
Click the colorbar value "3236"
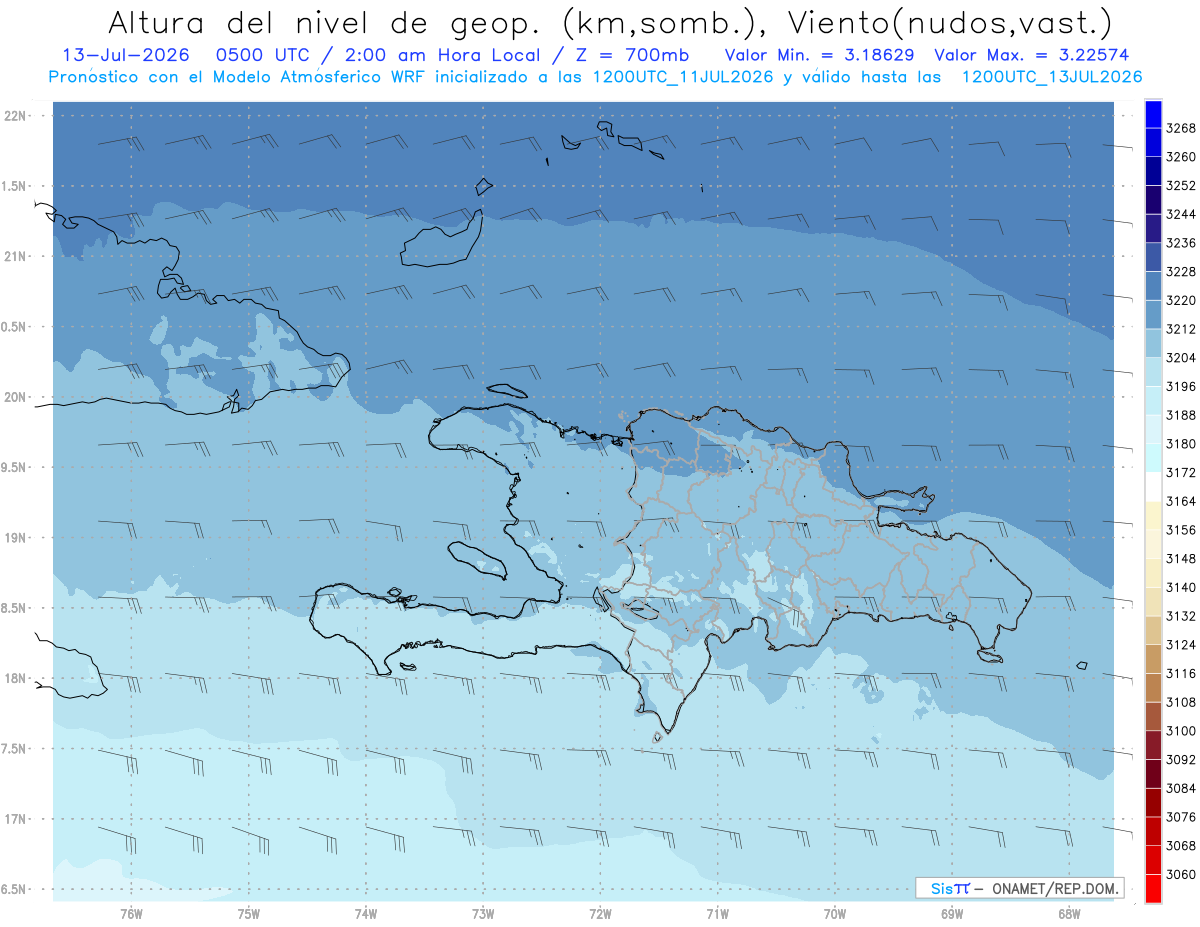coord(1181,243)
